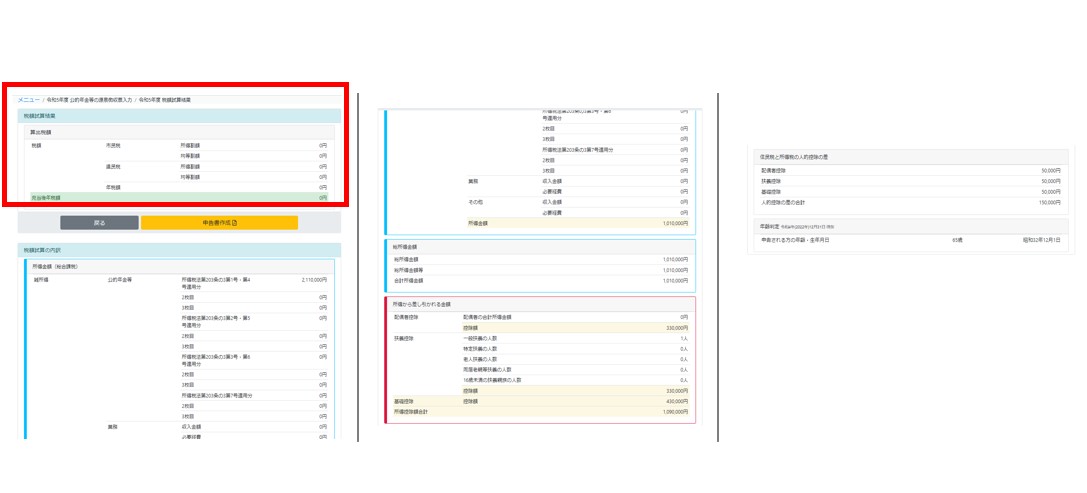
Task: Click the 申告される方の年齢・生年月日 label
Action: click(x=794, y=239)
